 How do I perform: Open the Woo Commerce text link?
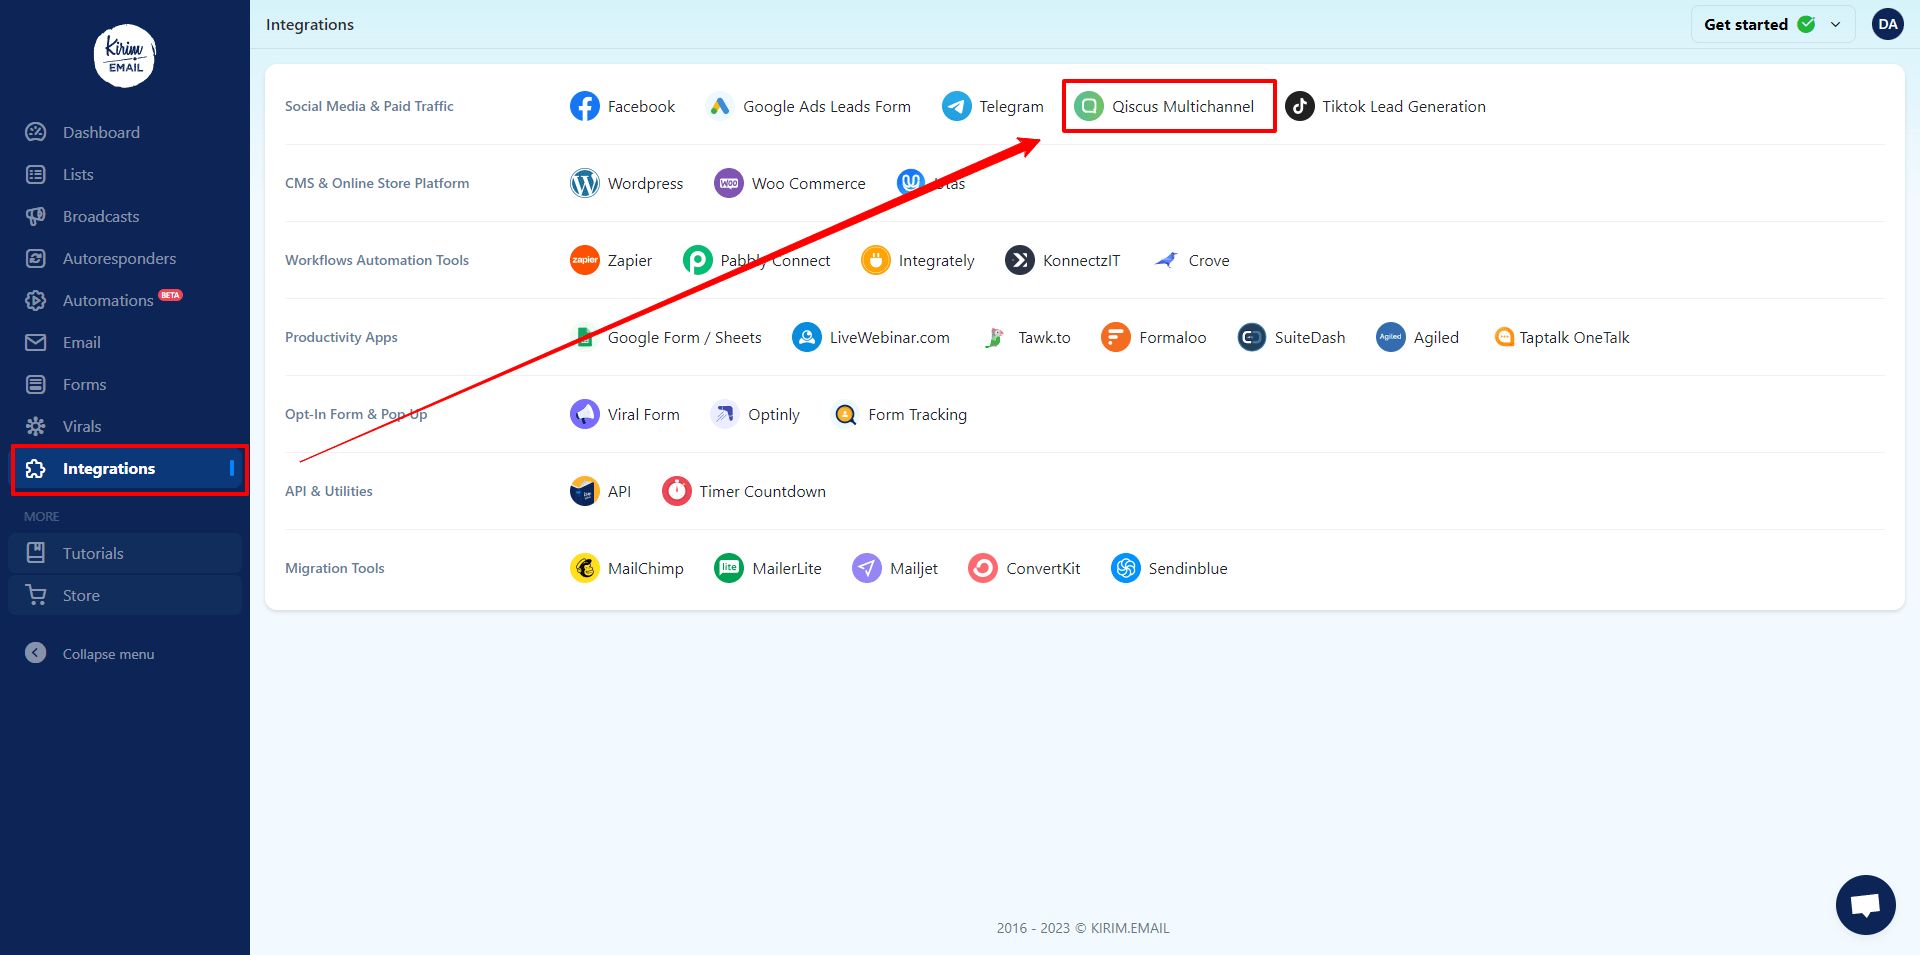coord(808,184)
